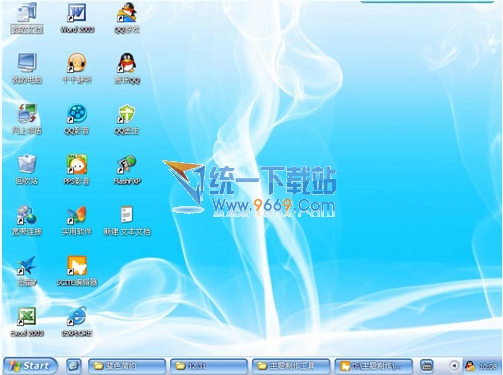
Task: Select the QQ游戏 (QQ Games) shortcut
Action: [x=127, y=18]
